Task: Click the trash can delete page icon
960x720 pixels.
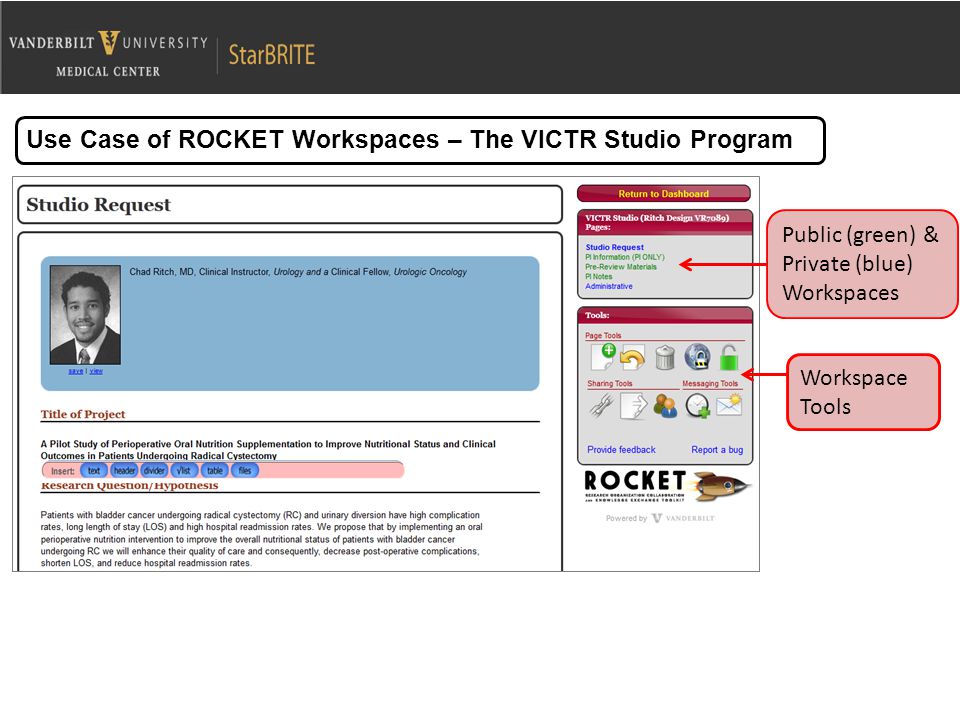Action: pos(665,358)
